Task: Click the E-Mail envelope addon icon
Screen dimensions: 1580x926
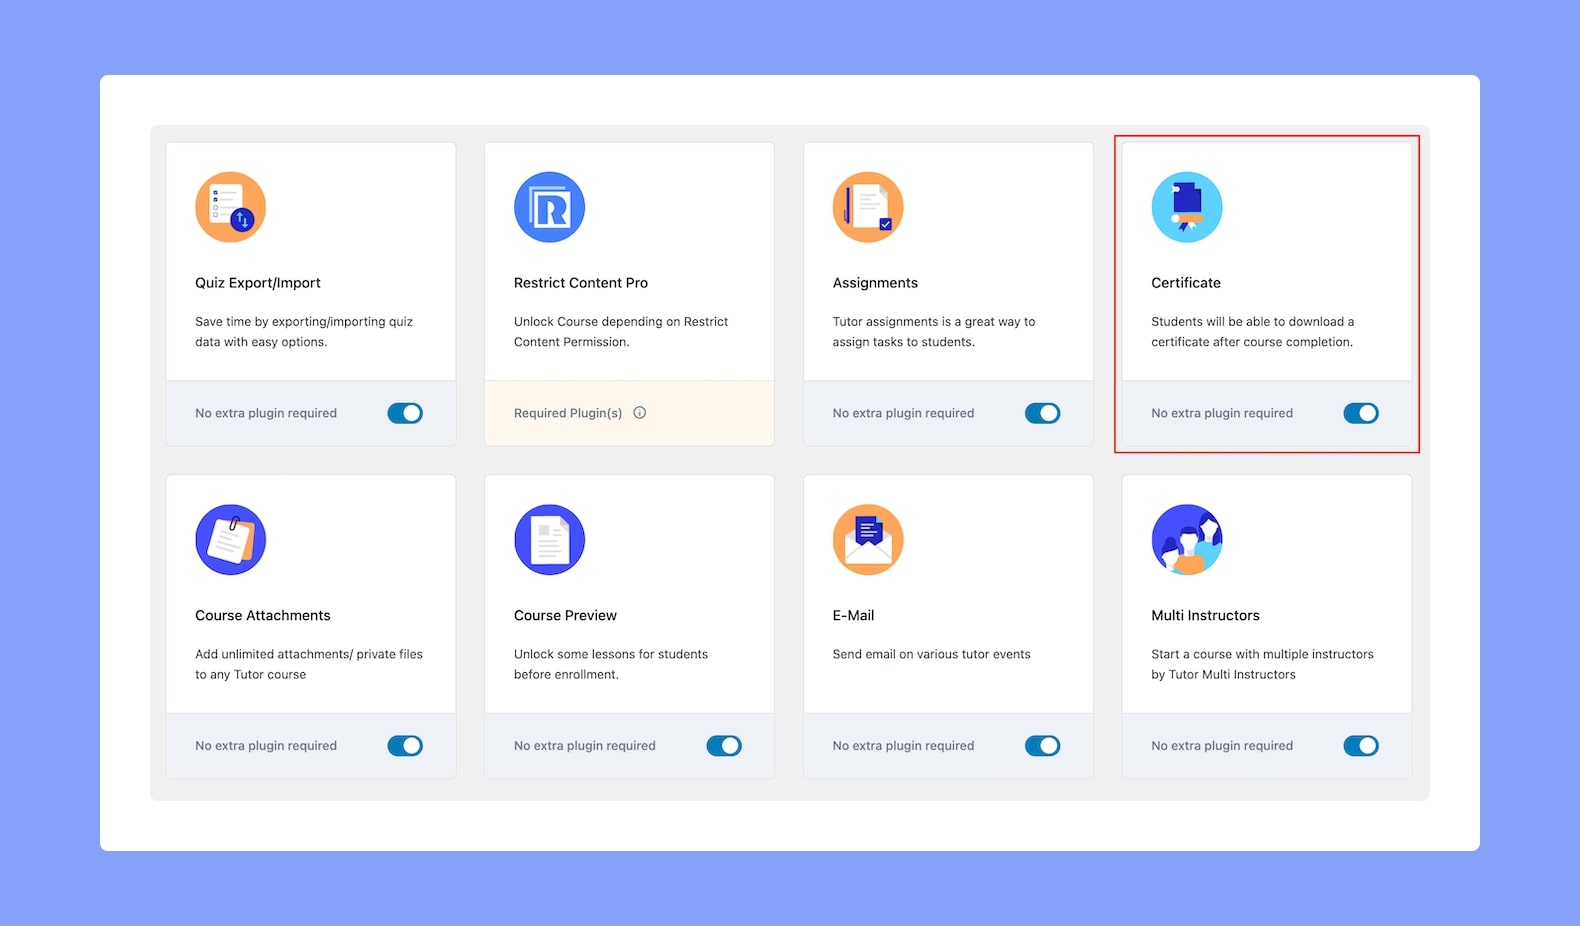Action: (x=868, y=540)
